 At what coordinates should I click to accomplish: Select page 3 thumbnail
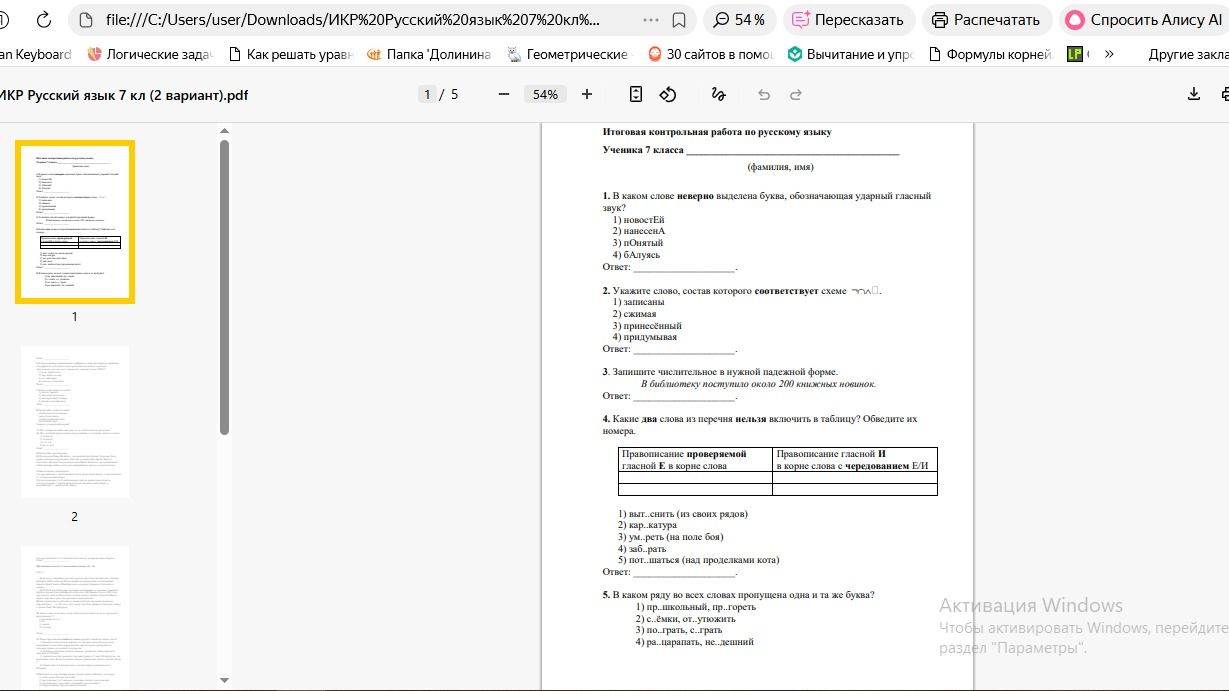click(75, 616)
